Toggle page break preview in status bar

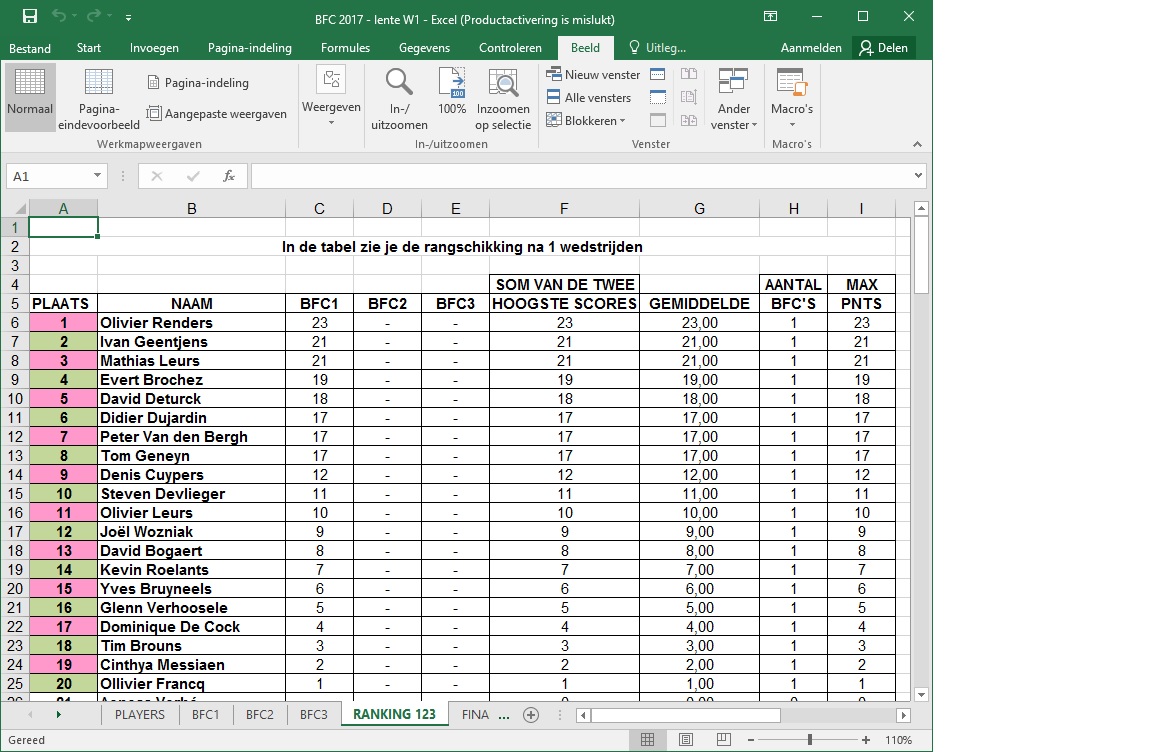tap(723, 740)
